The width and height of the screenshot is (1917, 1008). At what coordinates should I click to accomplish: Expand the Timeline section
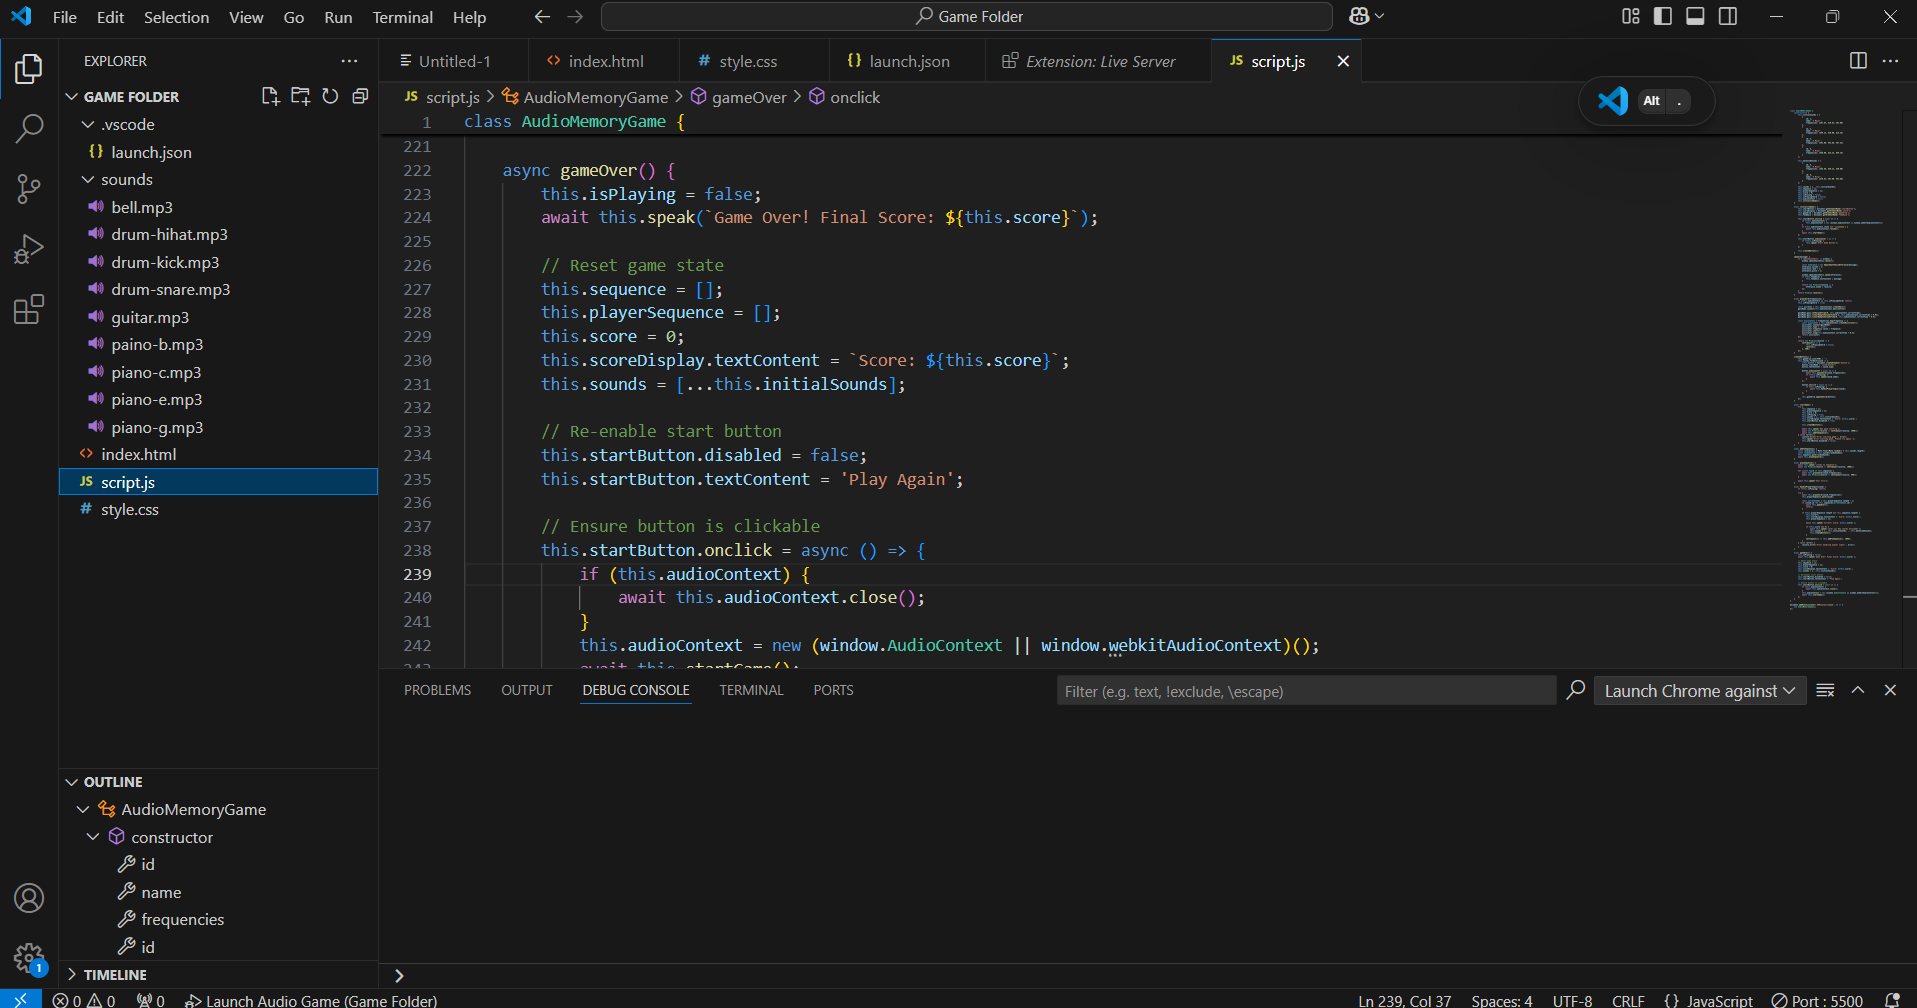tap(115, 974)
